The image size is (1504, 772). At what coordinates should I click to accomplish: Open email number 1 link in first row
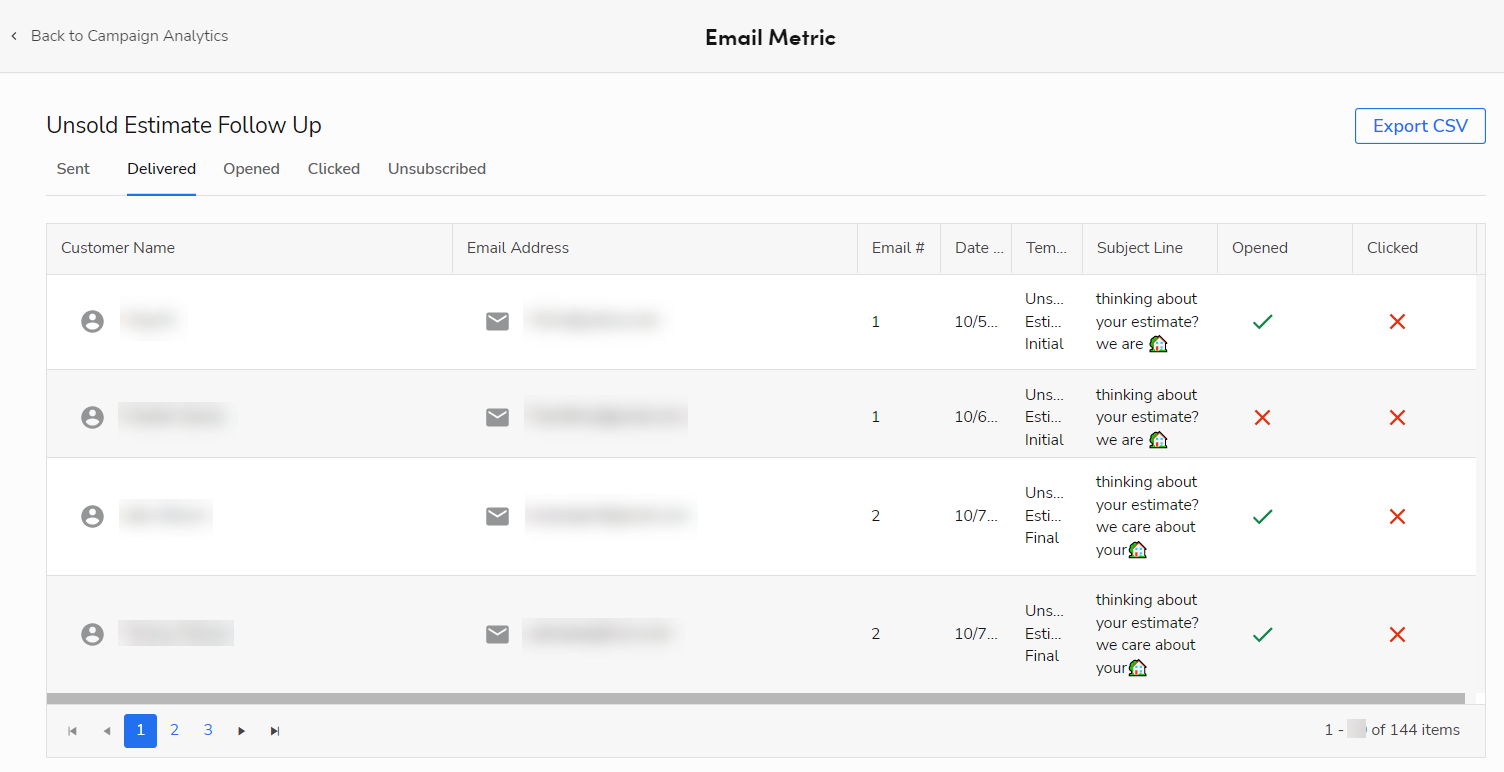[x=875, y=321]
